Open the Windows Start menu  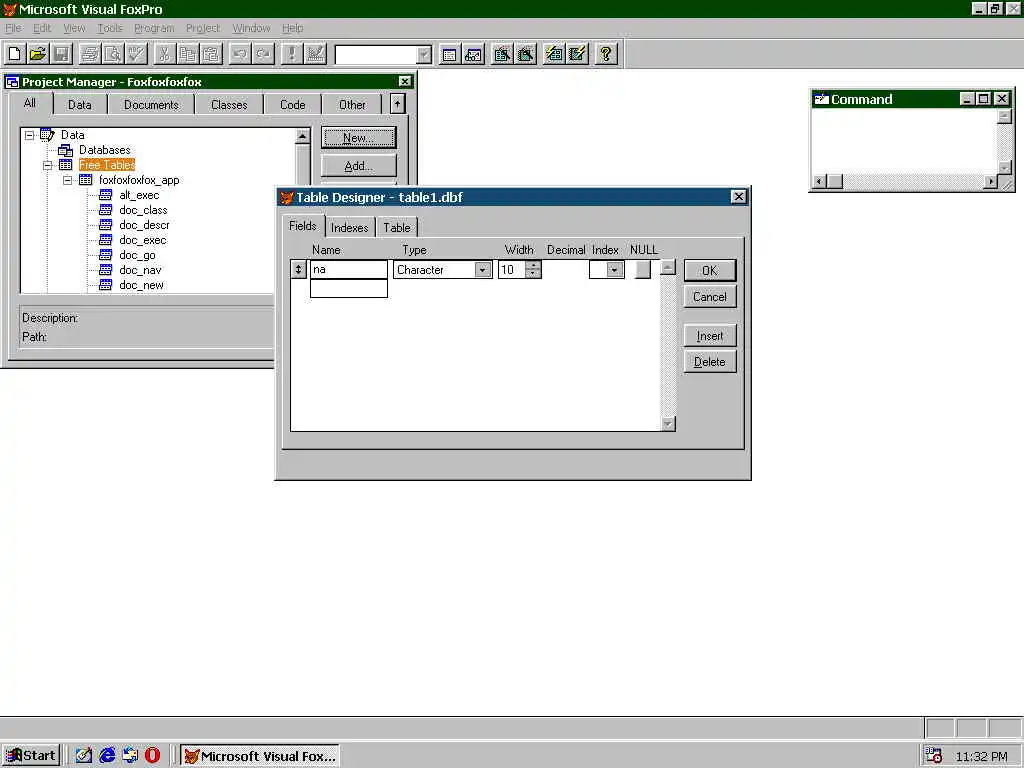[31, 756]
